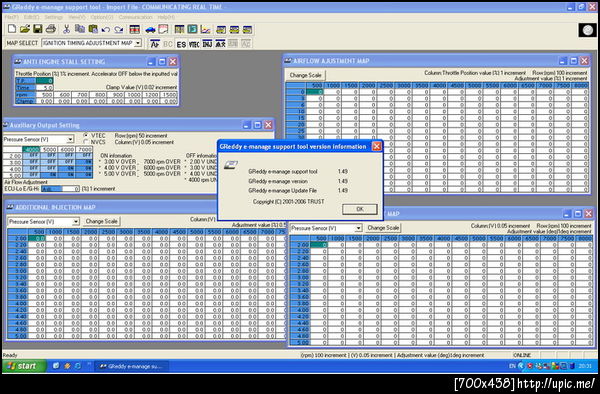Select the 6000 column header in Auxiliary Output

click(x=67, y=150)
